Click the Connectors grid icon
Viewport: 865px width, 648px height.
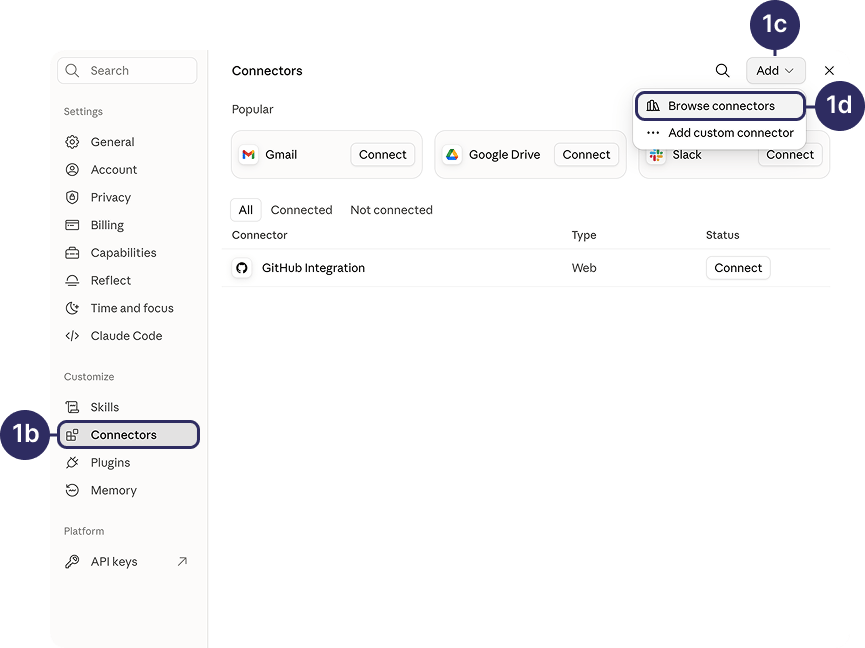[x=72, y=435]
